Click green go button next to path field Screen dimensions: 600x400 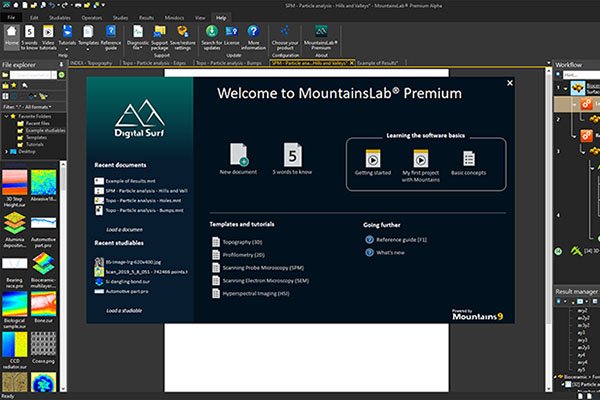(x=62, y=75)
